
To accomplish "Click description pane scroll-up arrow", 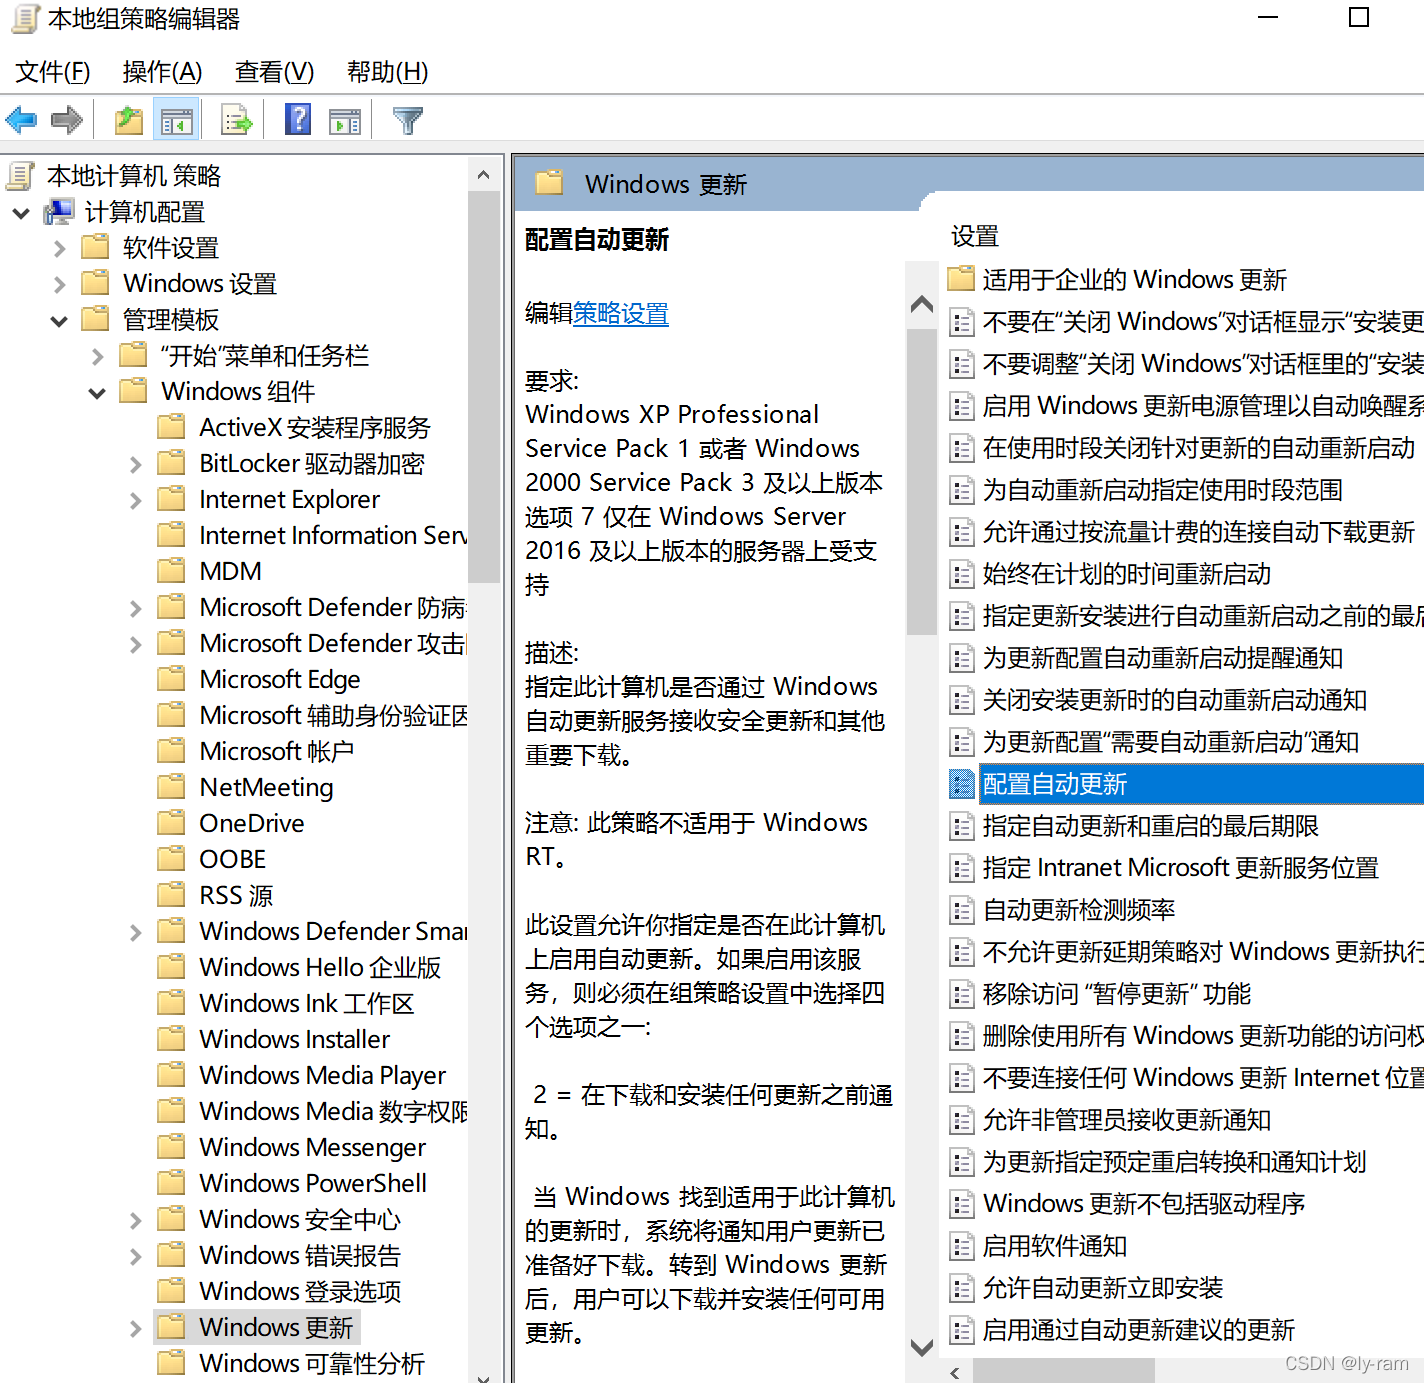I will tap(922, 304).
